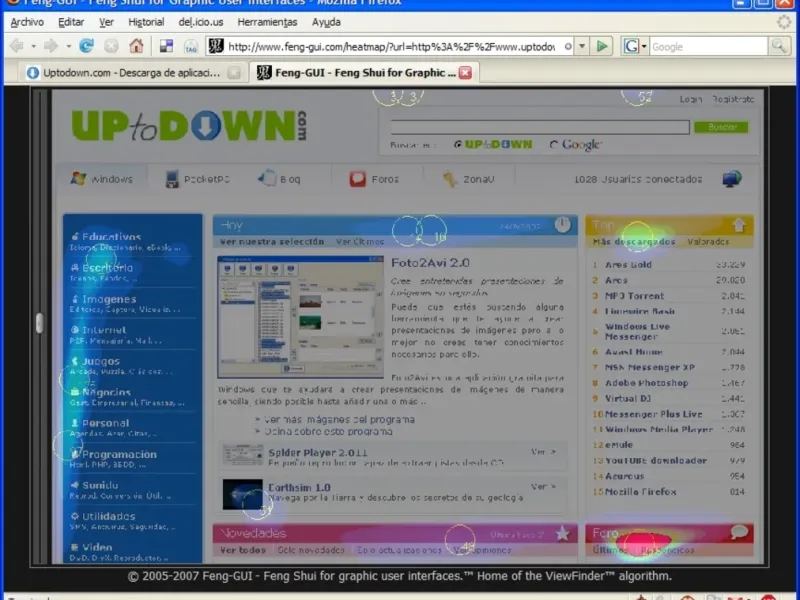Click the green Buscar button
This screenshot has height=600, width=800.
coord(721,127)
